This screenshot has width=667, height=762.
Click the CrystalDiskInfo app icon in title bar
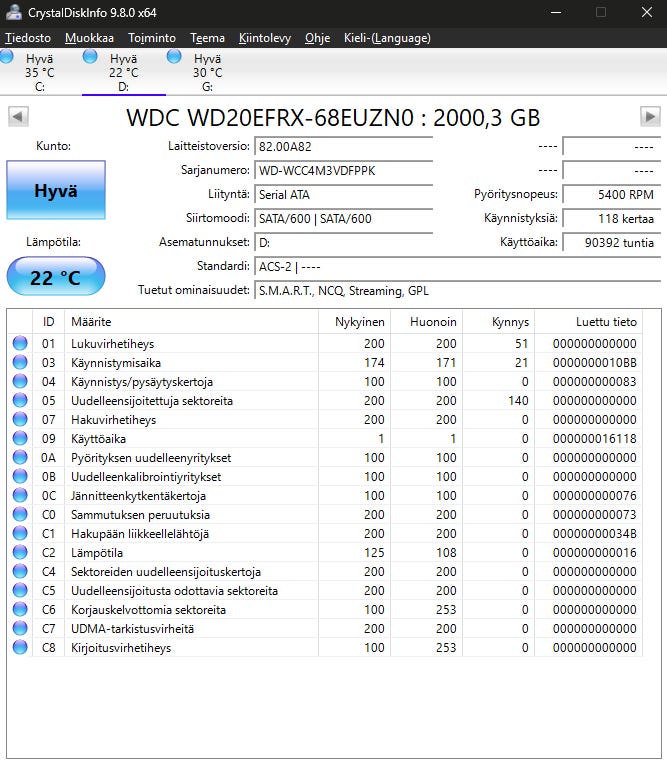14,13
